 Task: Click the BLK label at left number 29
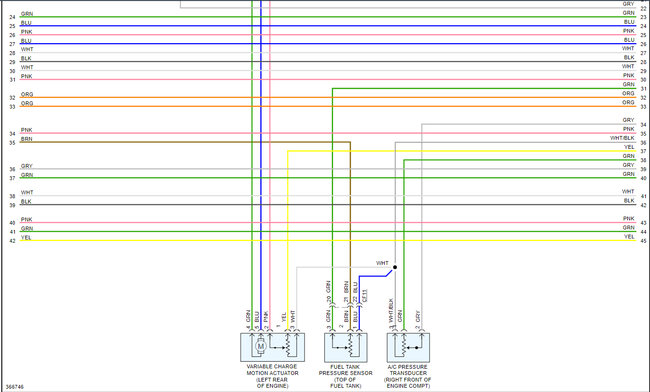pos(26,58)
